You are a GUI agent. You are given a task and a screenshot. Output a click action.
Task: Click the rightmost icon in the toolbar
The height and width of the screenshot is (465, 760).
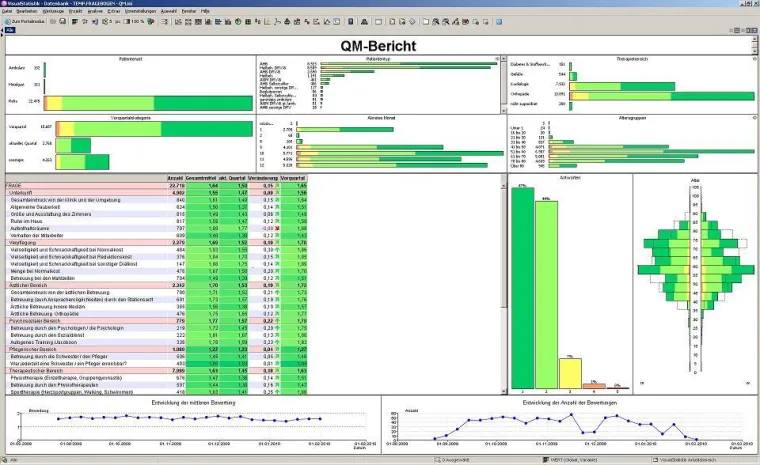coord(364,20)
